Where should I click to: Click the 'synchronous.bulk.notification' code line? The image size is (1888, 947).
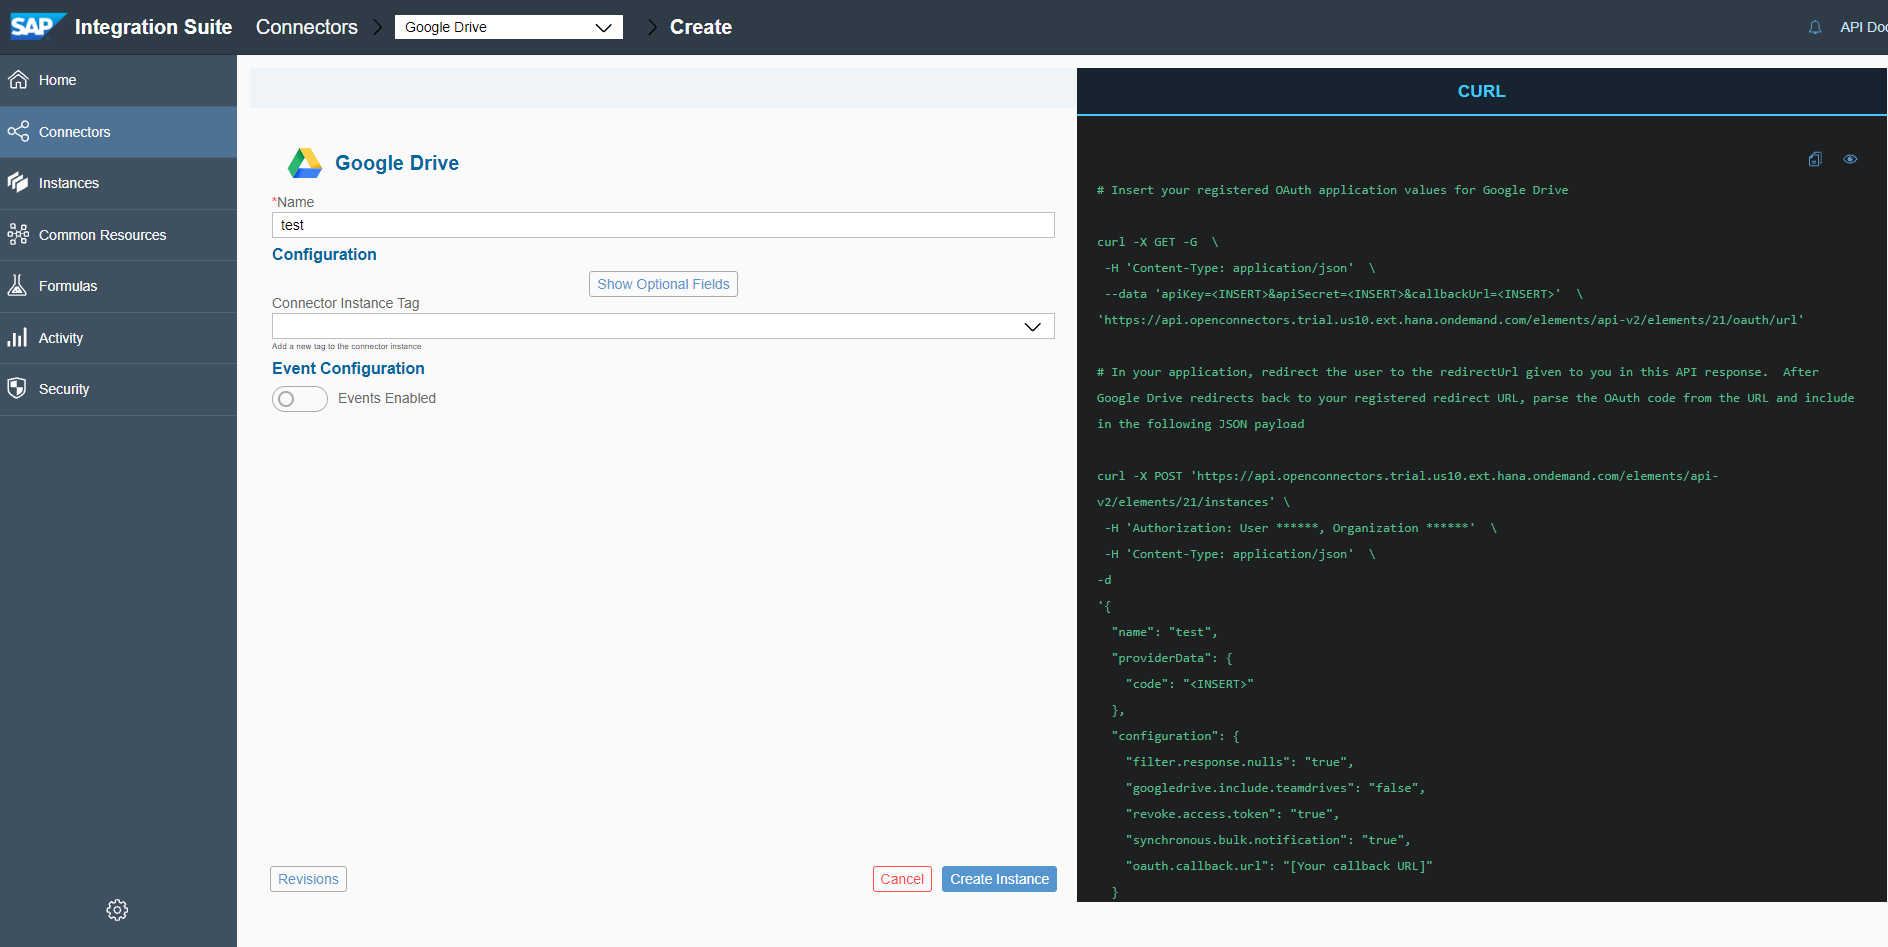(1268, 840)
